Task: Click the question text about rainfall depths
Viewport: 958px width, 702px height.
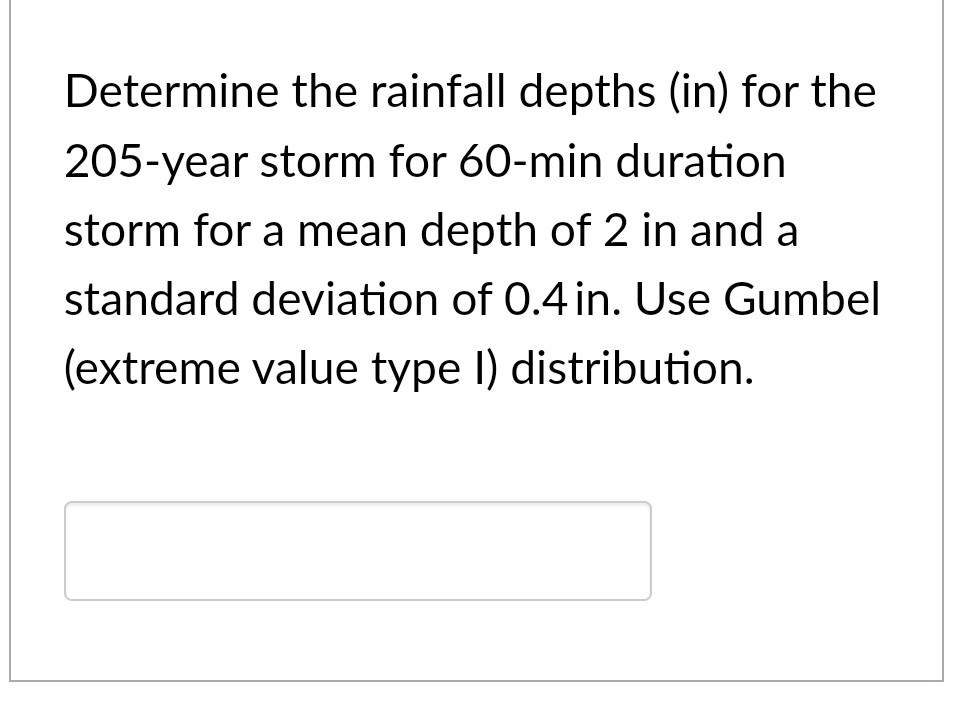Action: coord(470,230)
